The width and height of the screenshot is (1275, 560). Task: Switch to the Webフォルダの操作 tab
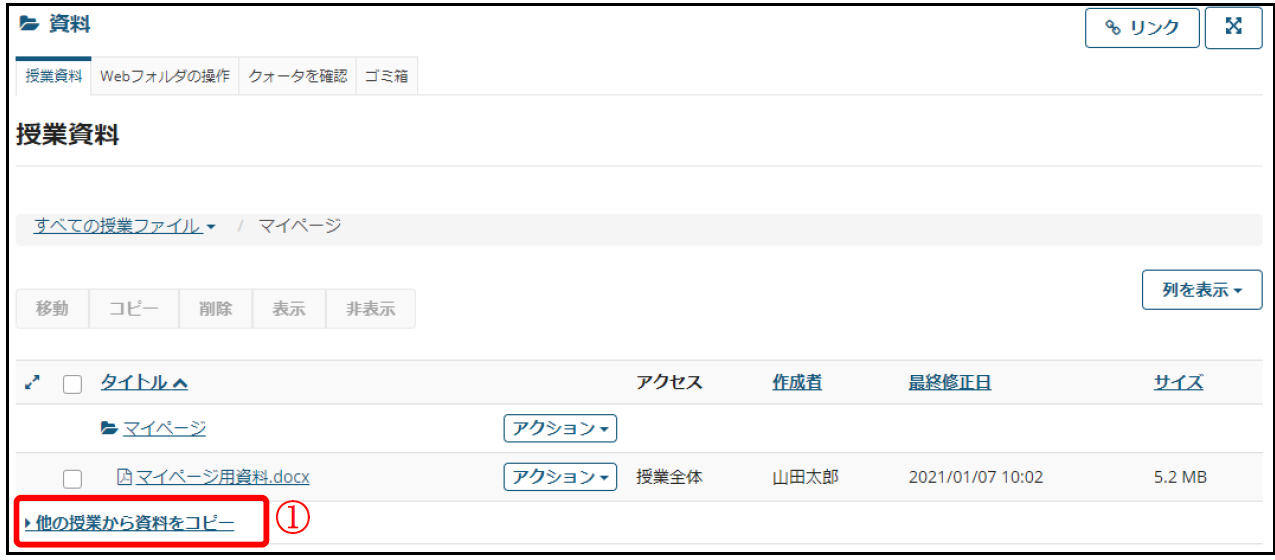(165, 76)
